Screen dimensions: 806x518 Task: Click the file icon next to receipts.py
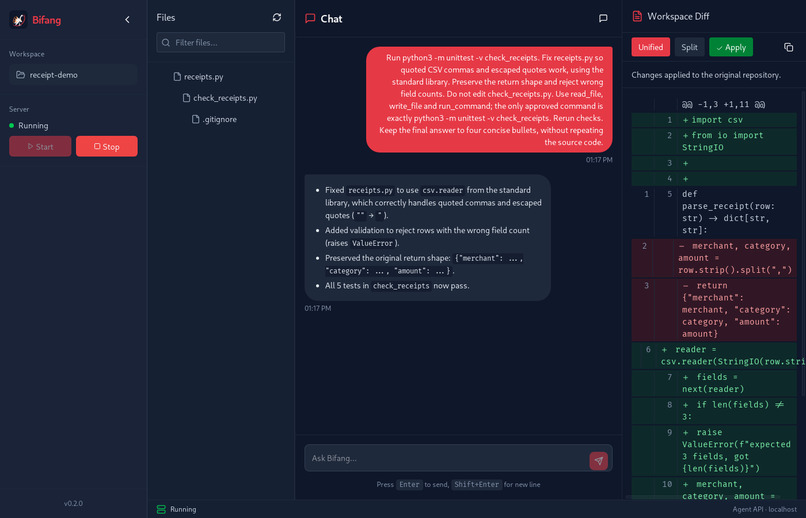177,77
